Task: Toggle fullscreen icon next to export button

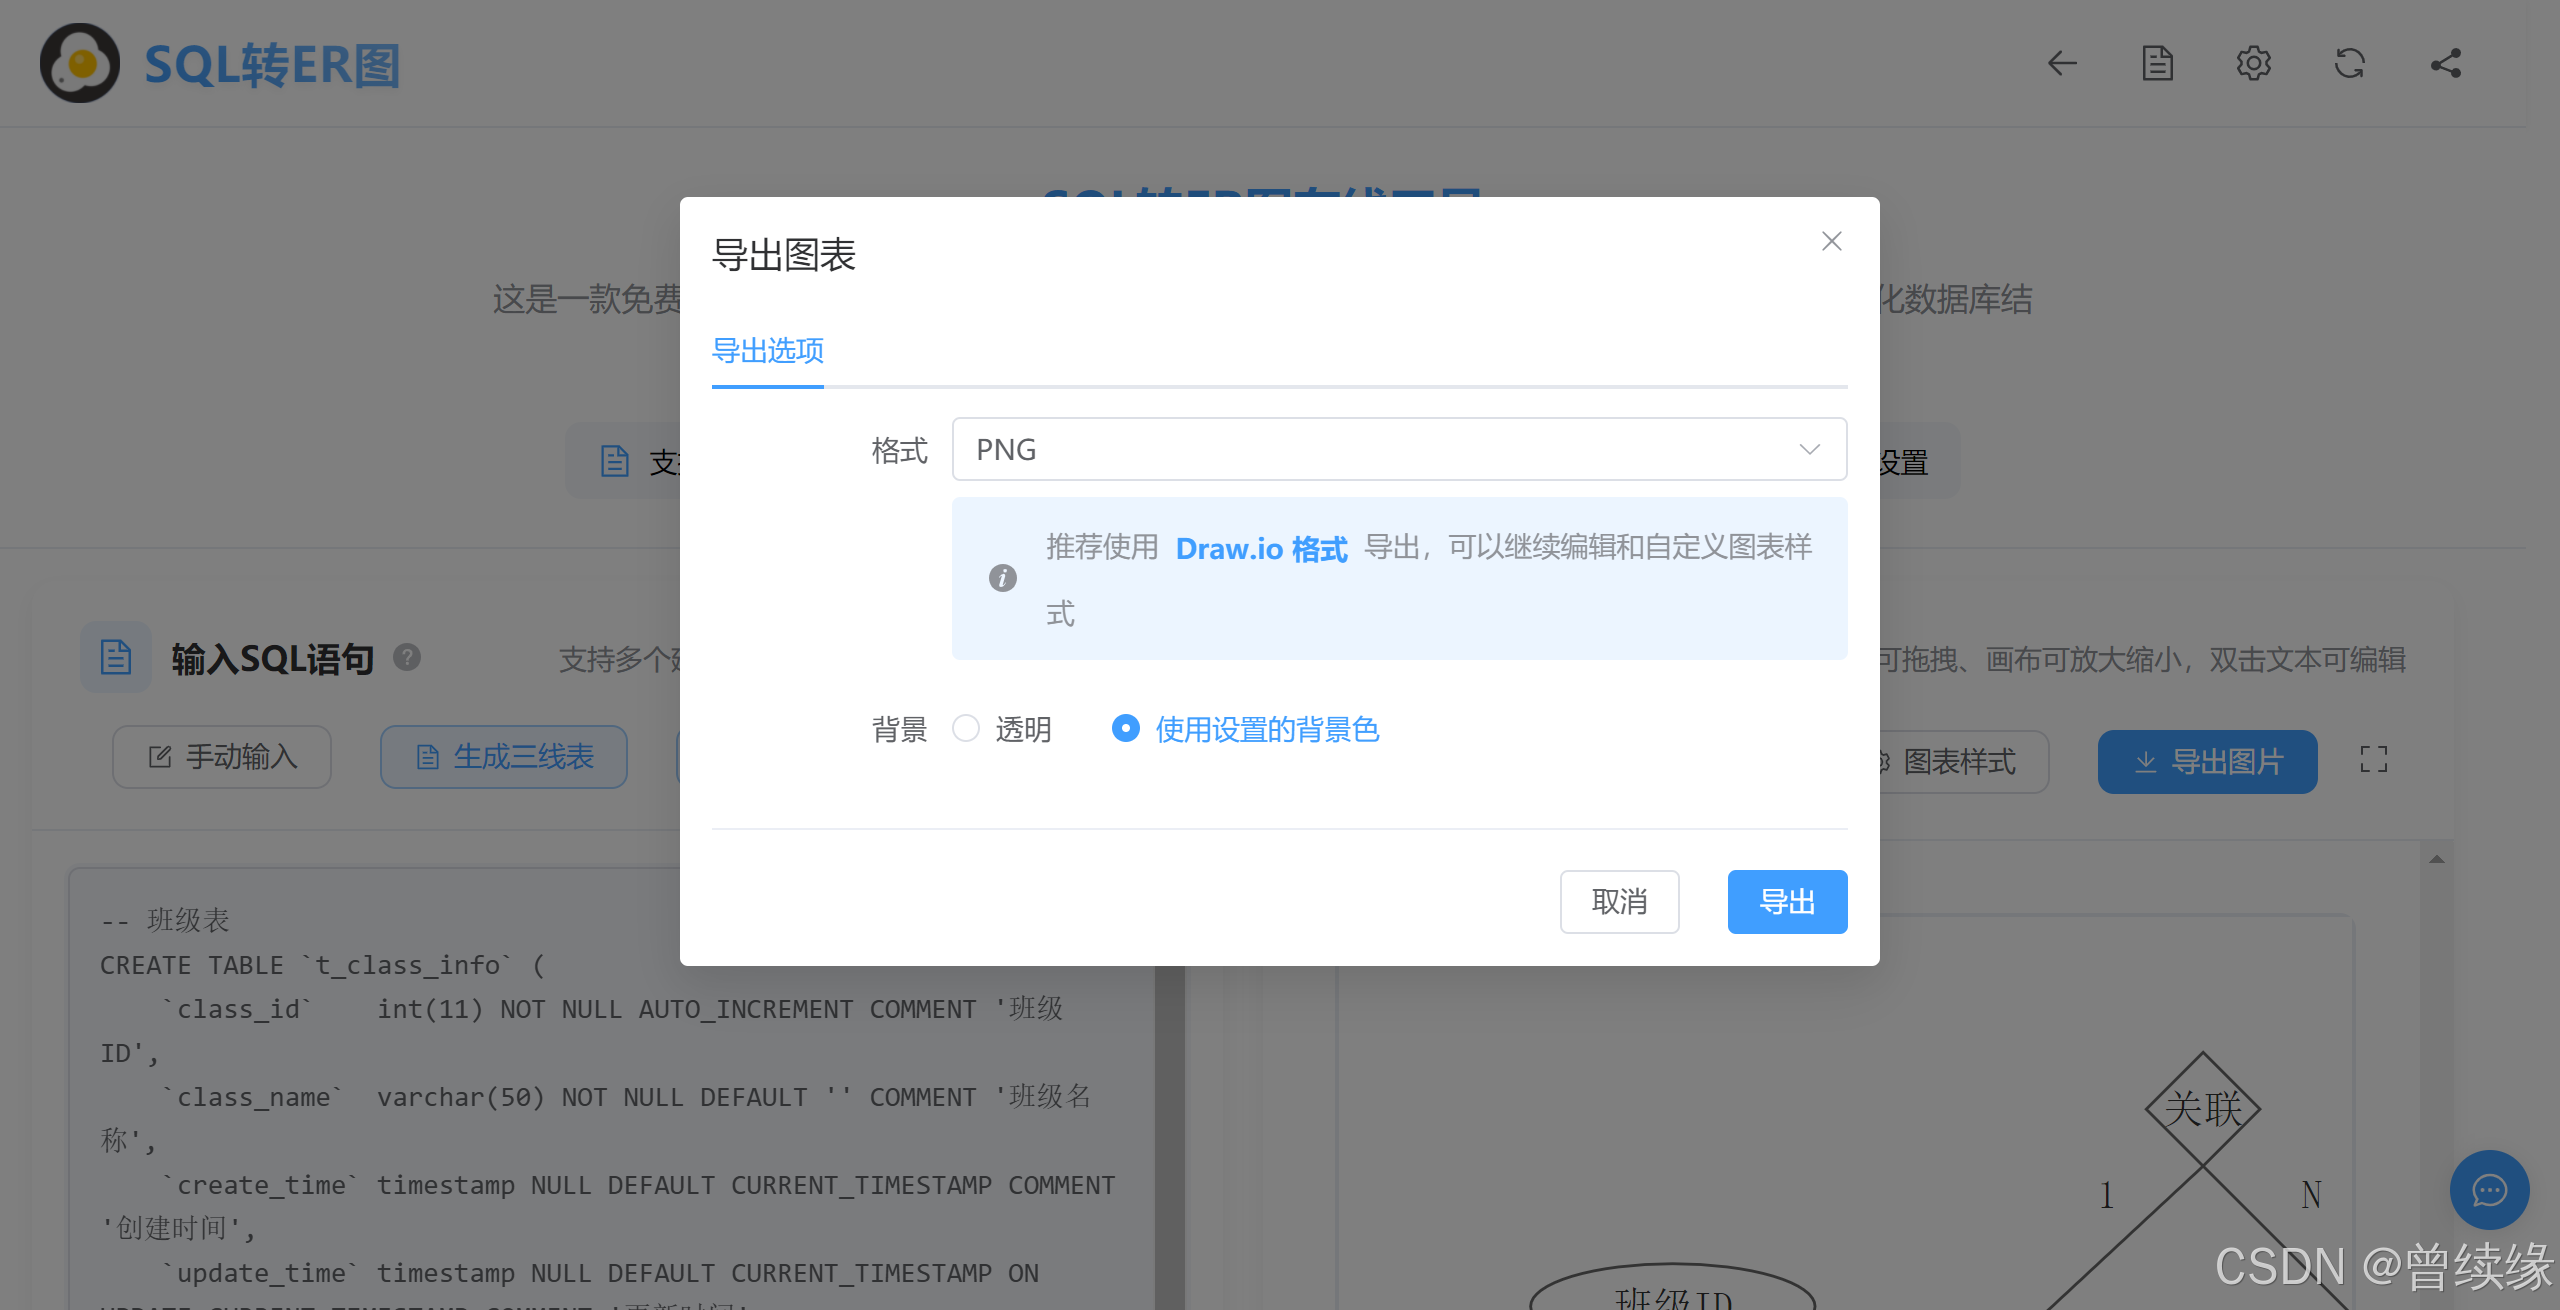Action: pos(2373,760)
